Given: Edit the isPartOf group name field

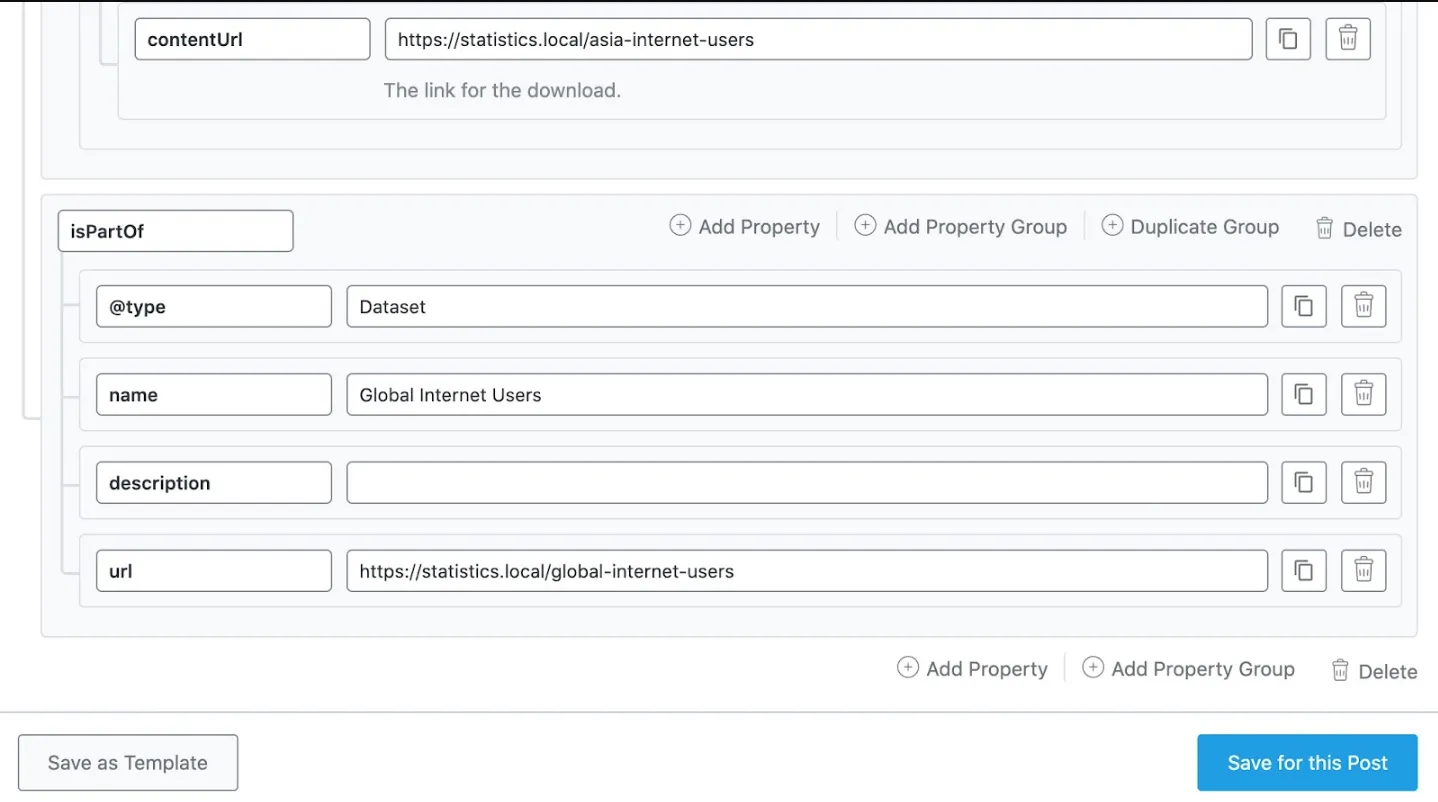Looking at the screenshot, I should pos(175,231).
